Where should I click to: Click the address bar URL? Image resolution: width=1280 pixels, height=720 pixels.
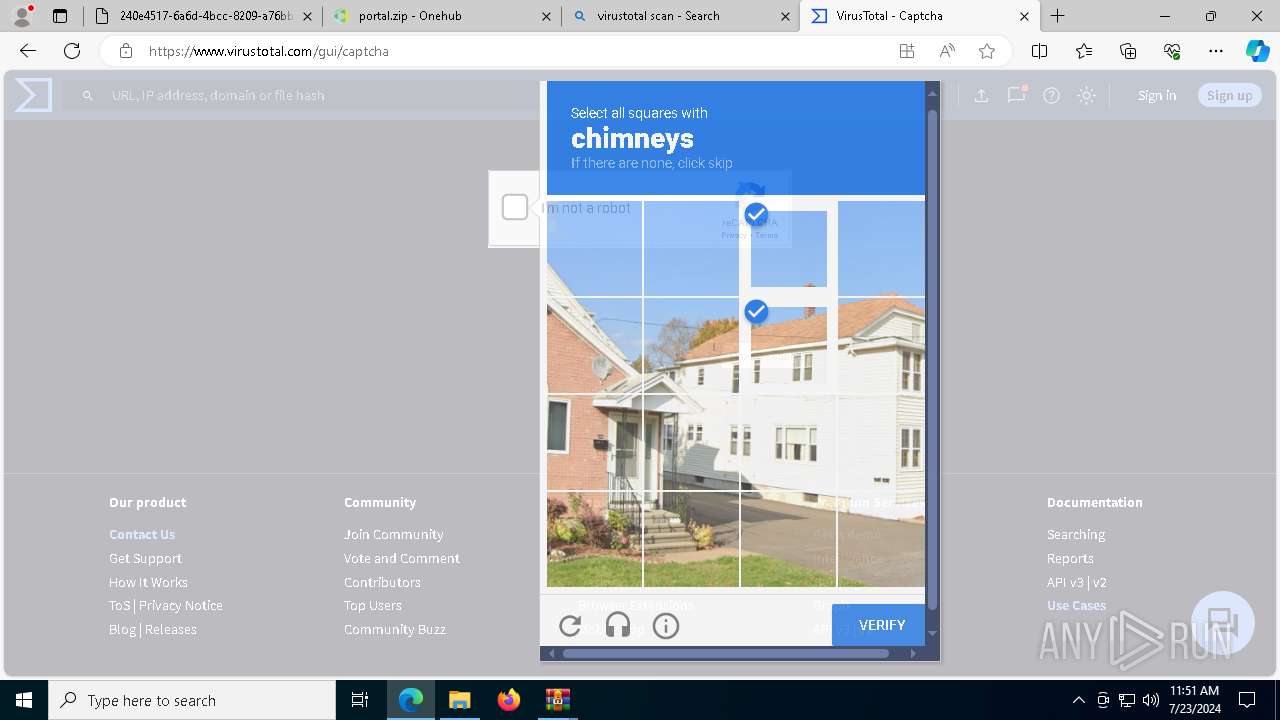(x=269, y=51)
